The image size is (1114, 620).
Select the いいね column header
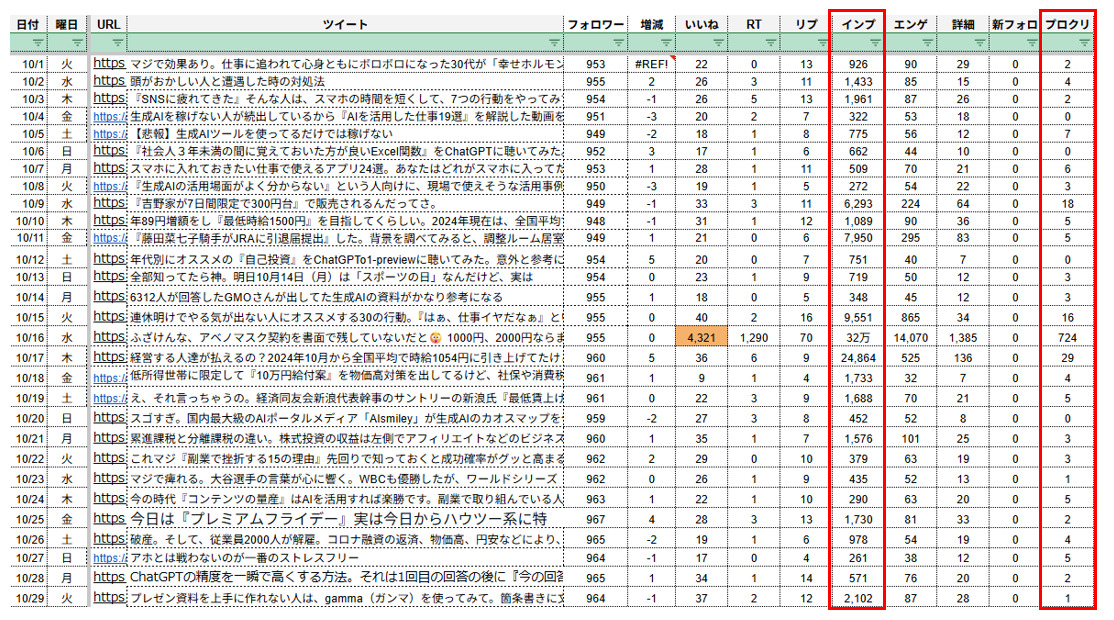tap(701, 24)
